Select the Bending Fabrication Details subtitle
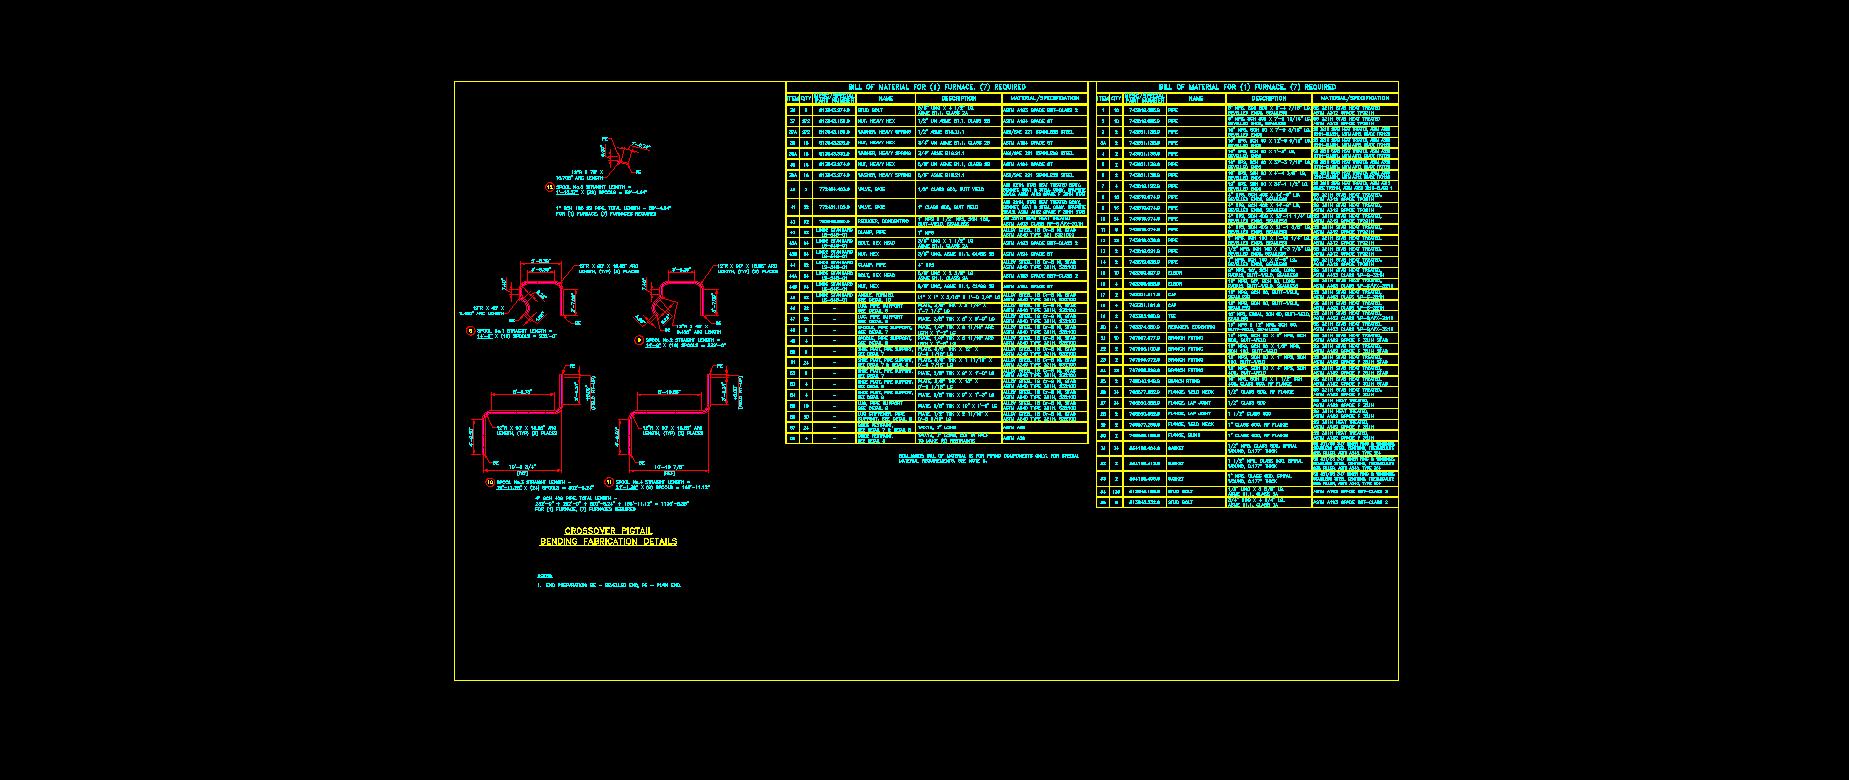1849x780 pixels. (608, 542)
